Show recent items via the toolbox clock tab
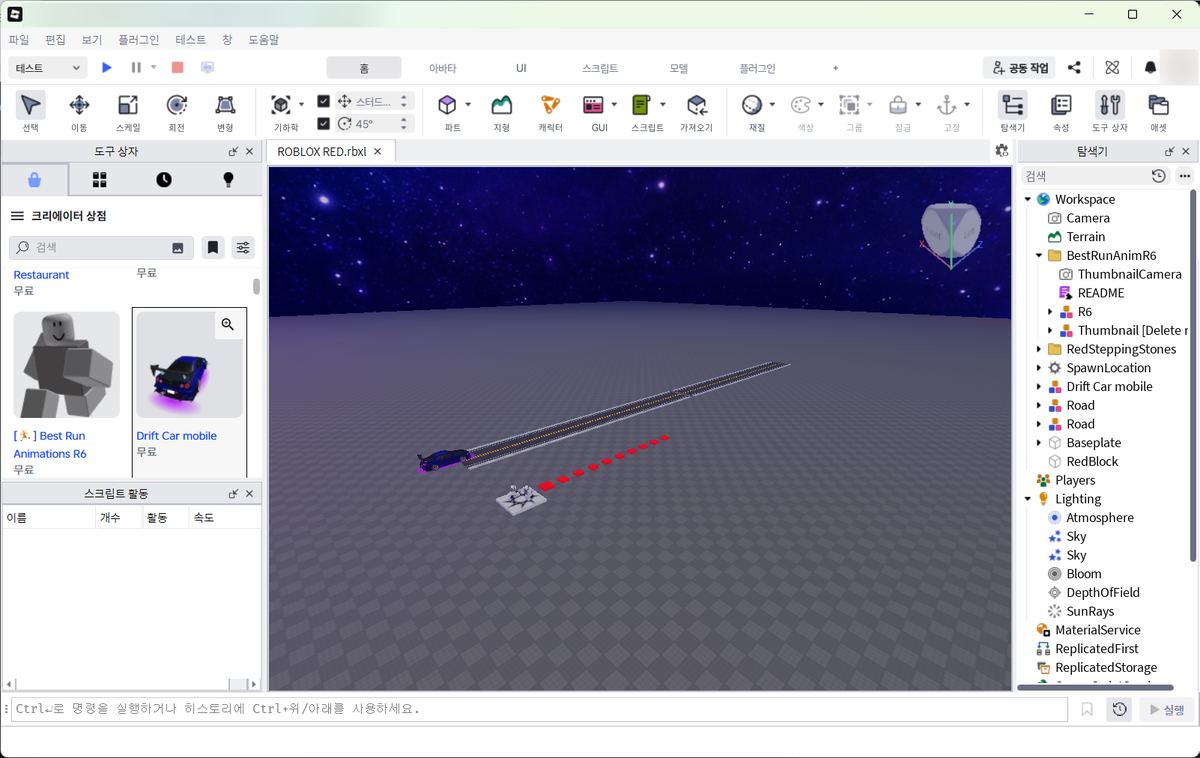This screenshot has width=1200, height=758. point(164,180)
